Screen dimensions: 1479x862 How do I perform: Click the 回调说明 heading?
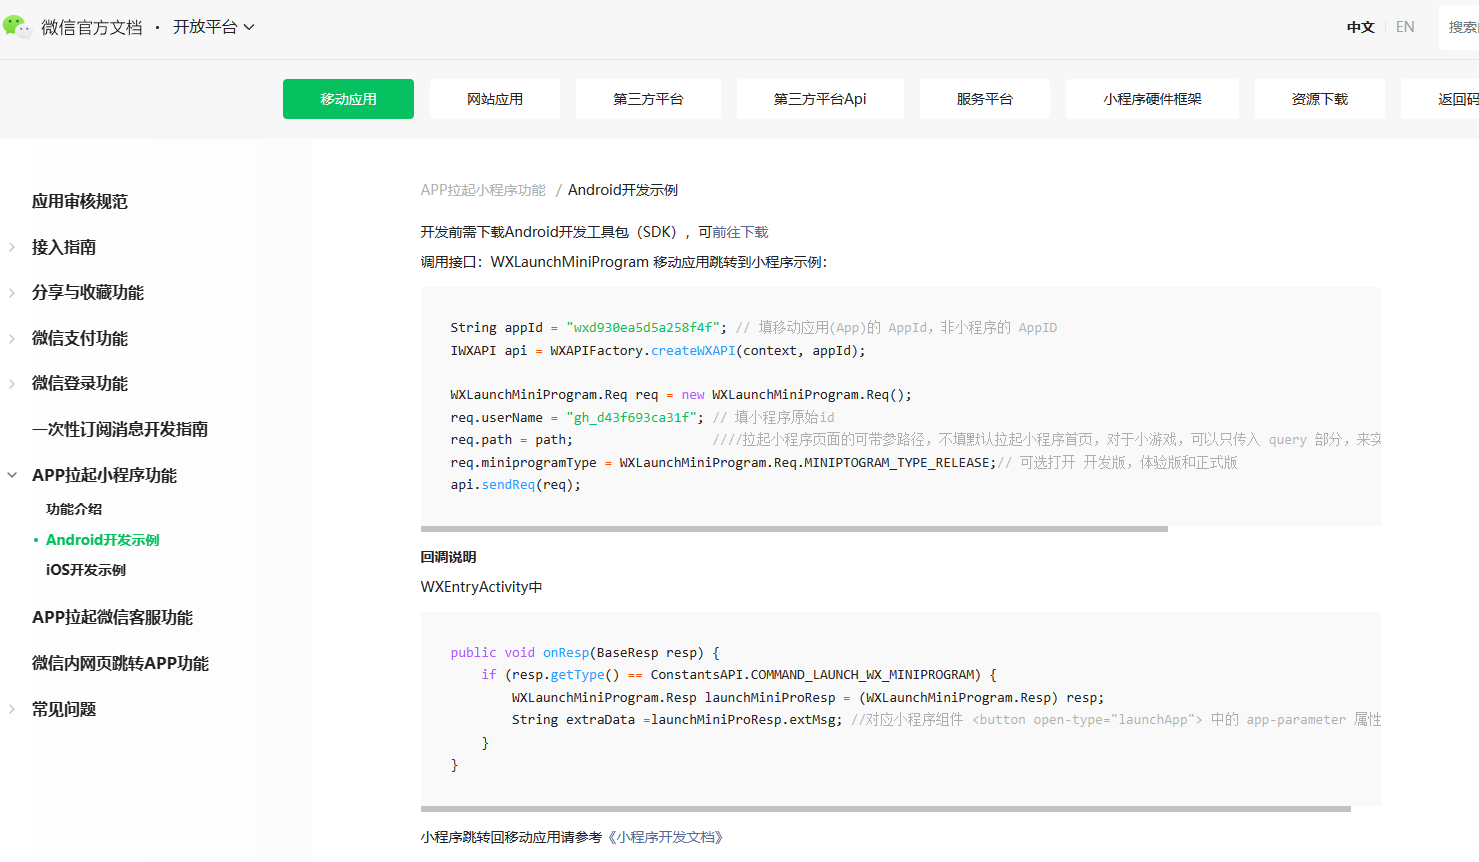(449, 557)
